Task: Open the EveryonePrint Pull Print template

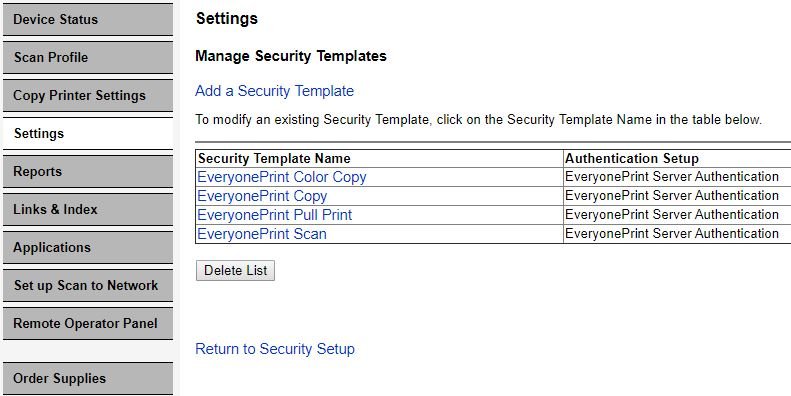Action: pyautogui.click(x=274, y=215)
